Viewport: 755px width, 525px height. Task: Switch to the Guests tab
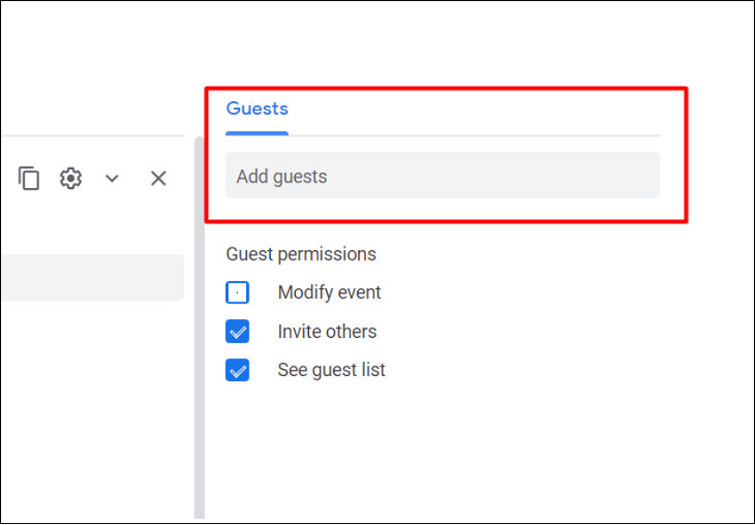point(257,109)
